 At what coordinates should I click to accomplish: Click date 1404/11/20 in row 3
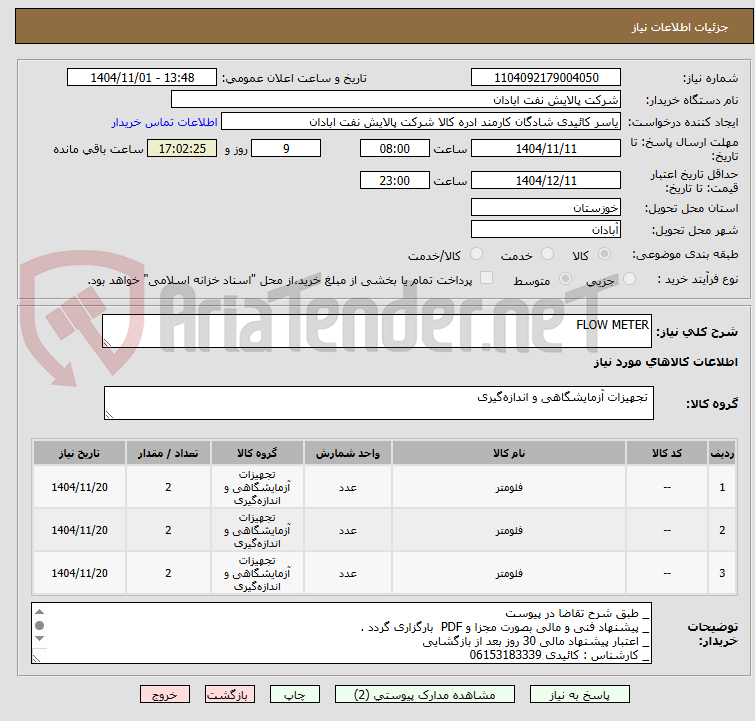point(79,573)
